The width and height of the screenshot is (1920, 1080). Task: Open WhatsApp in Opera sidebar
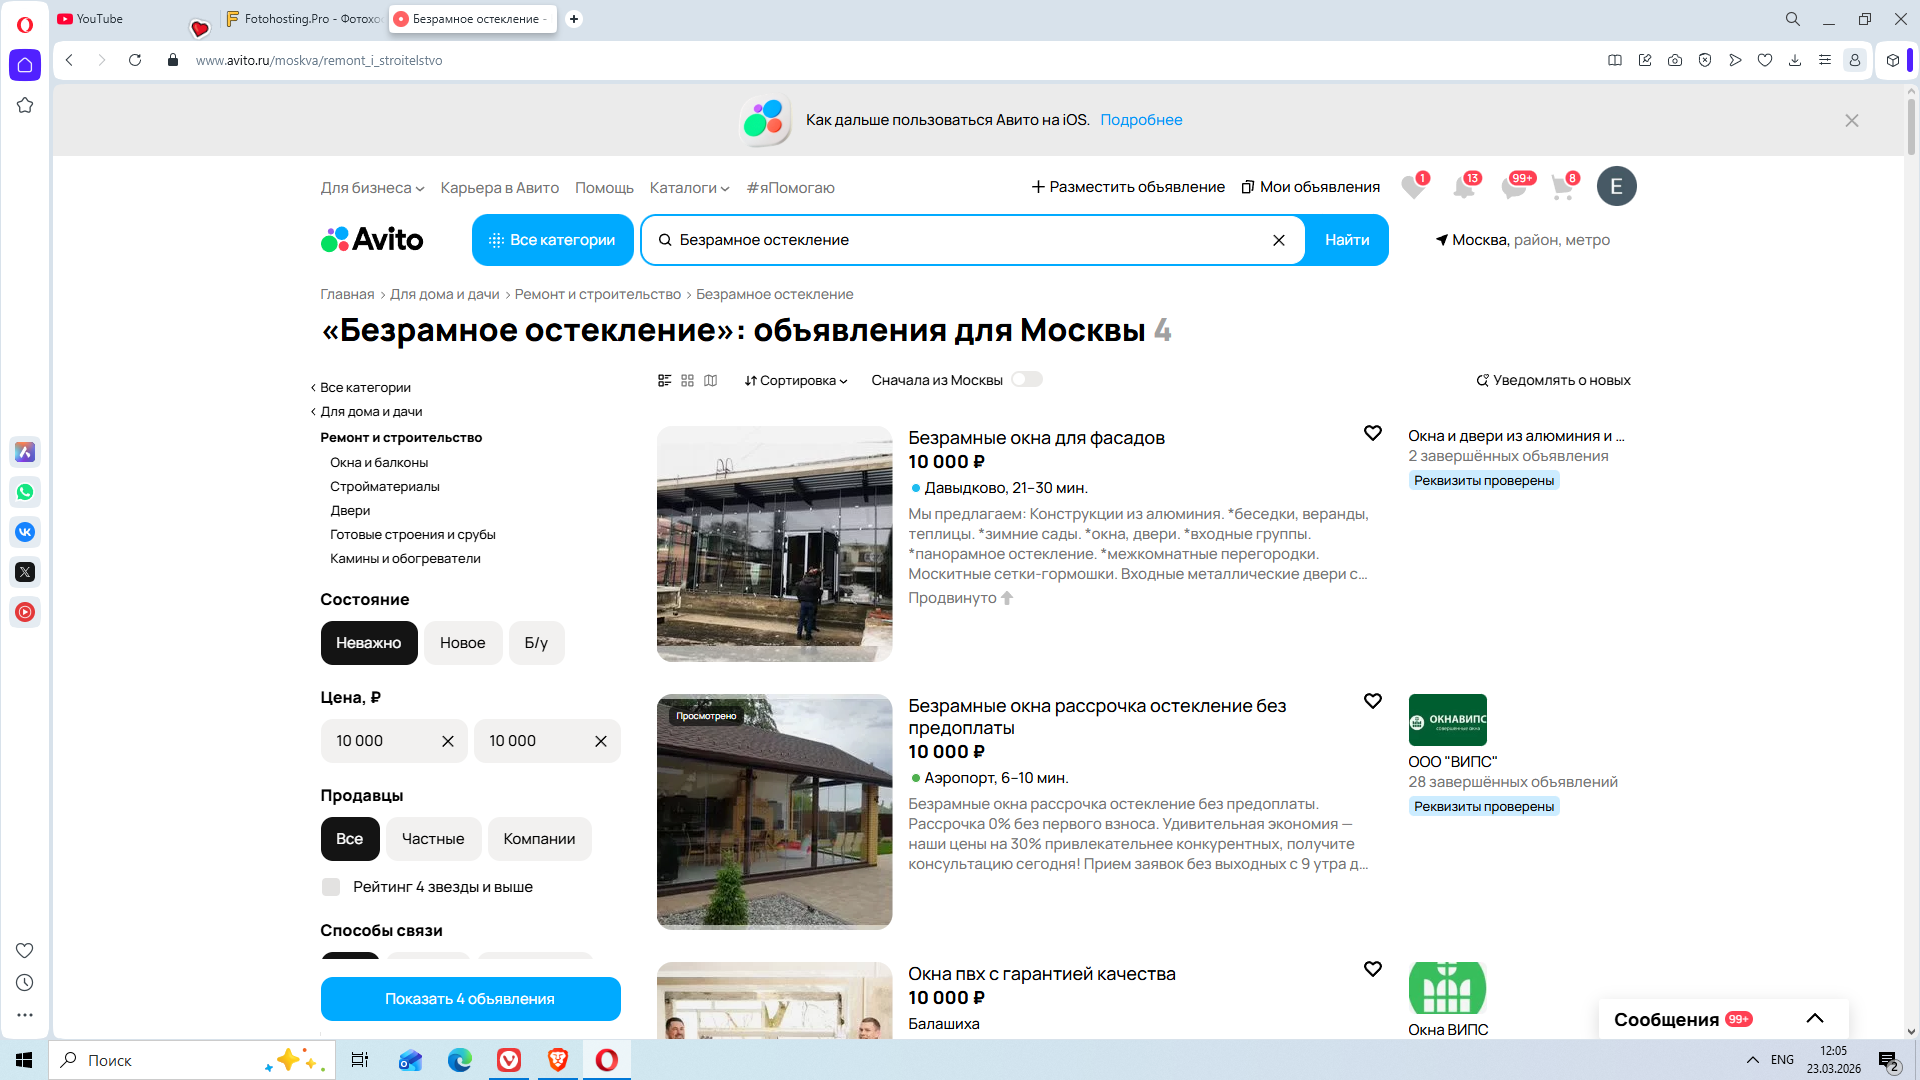point(25,492)
